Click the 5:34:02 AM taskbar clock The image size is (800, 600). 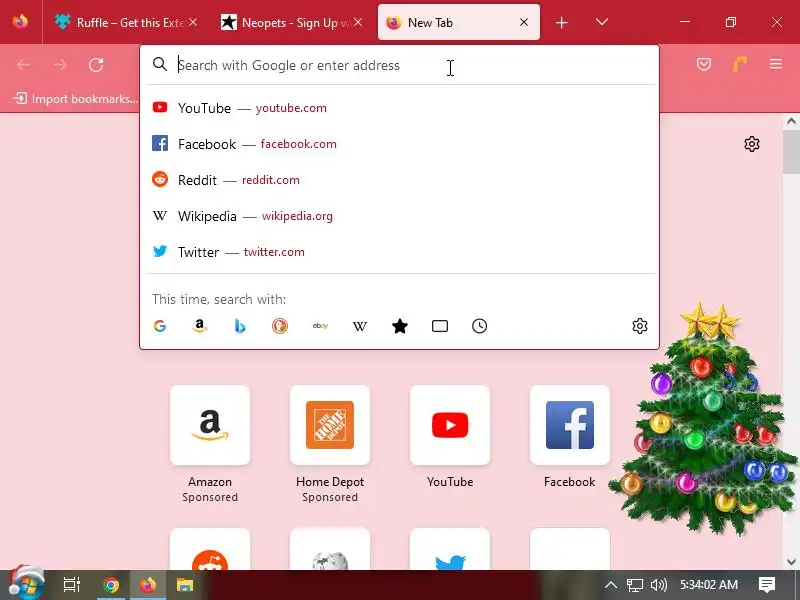click(x=709, y=585)
